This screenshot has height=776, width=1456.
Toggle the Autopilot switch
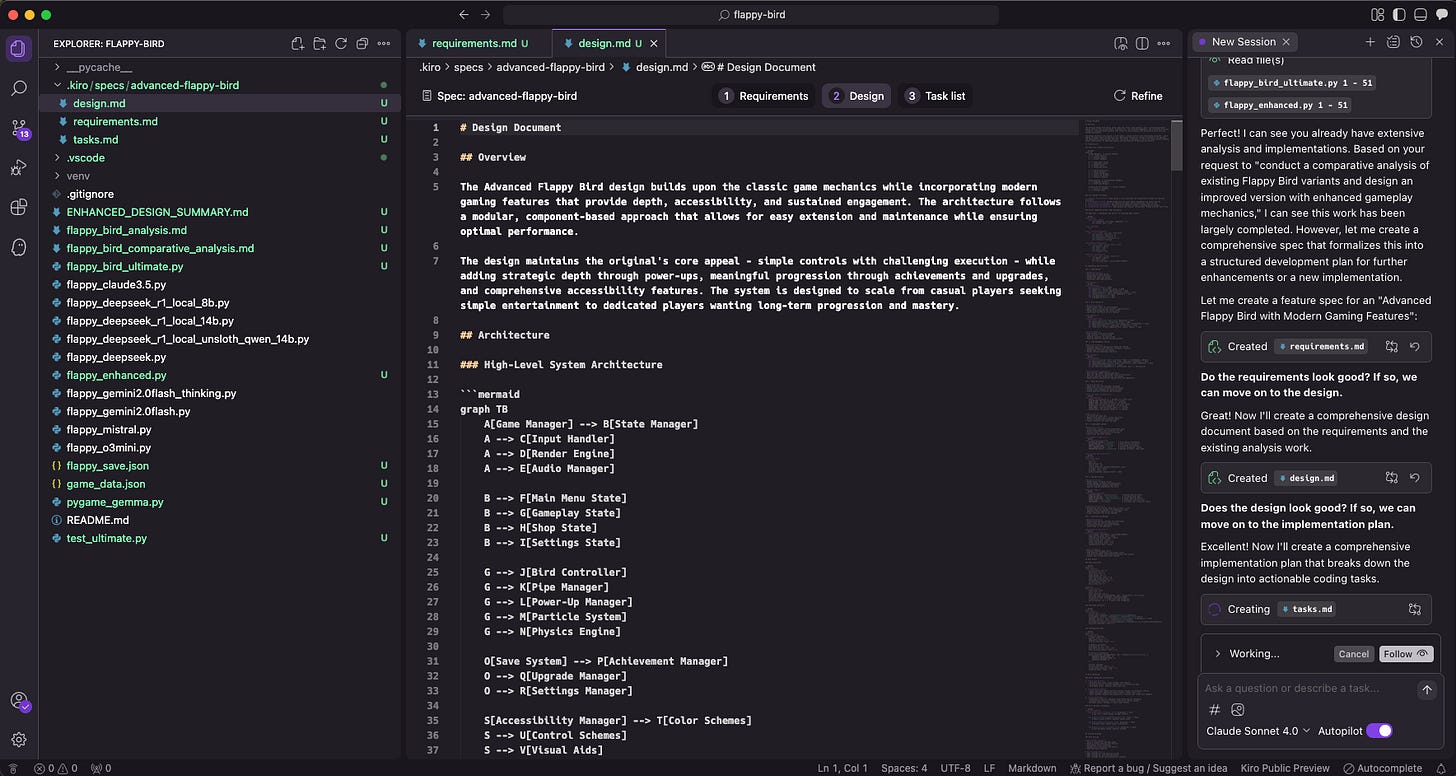[1379, 731]
